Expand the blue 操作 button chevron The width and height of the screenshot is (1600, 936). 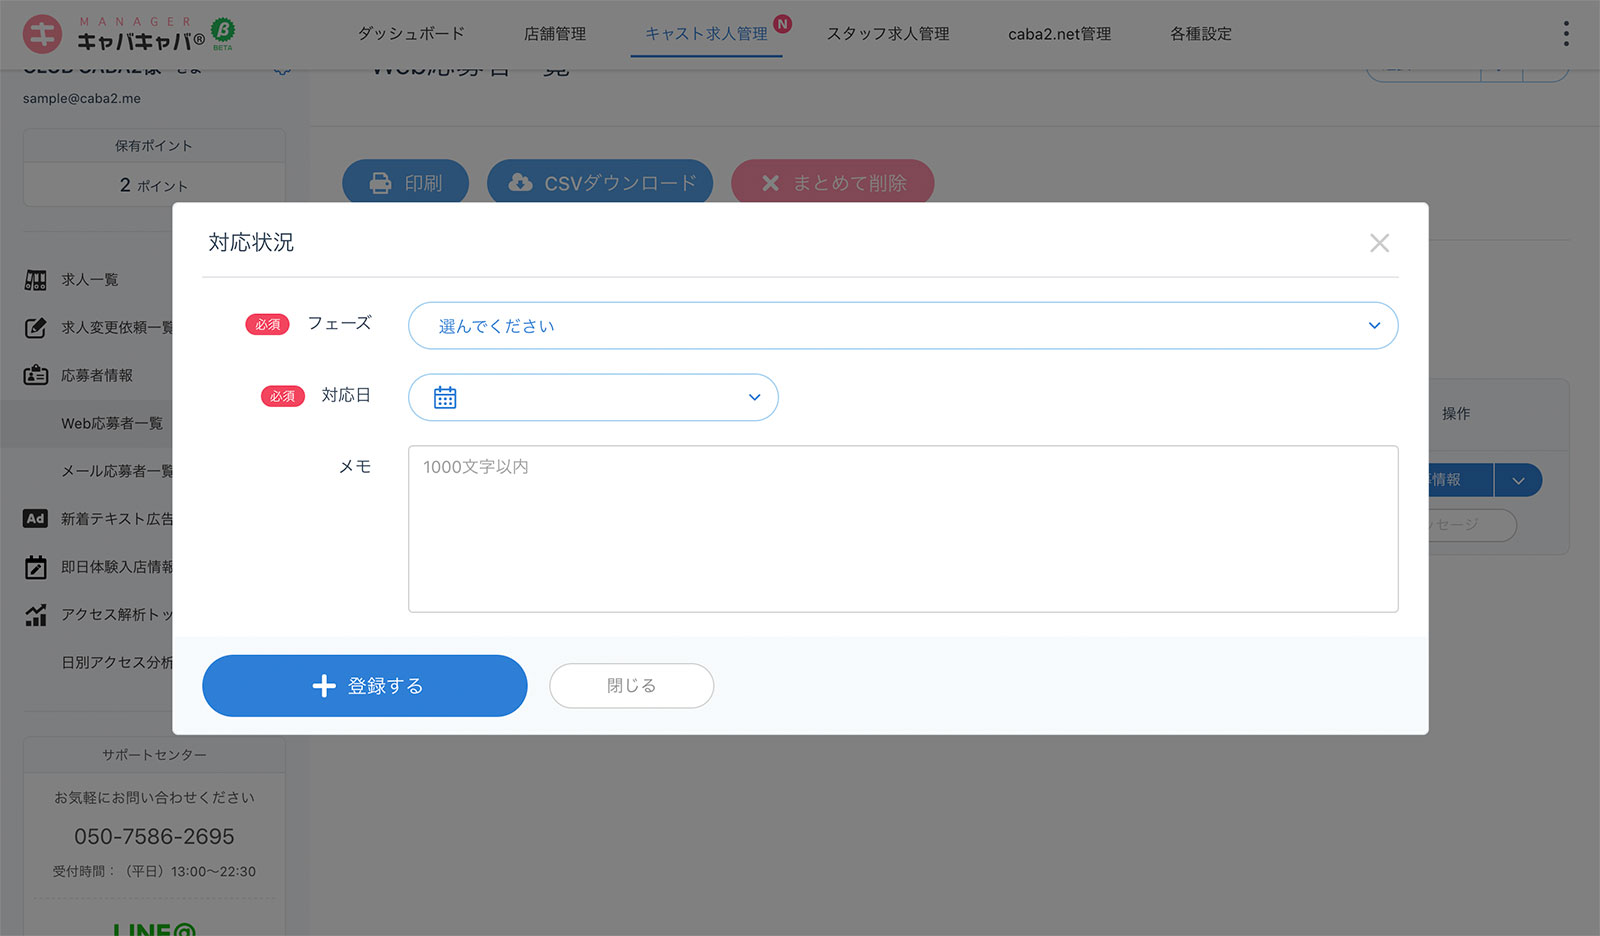[1518, 481]
